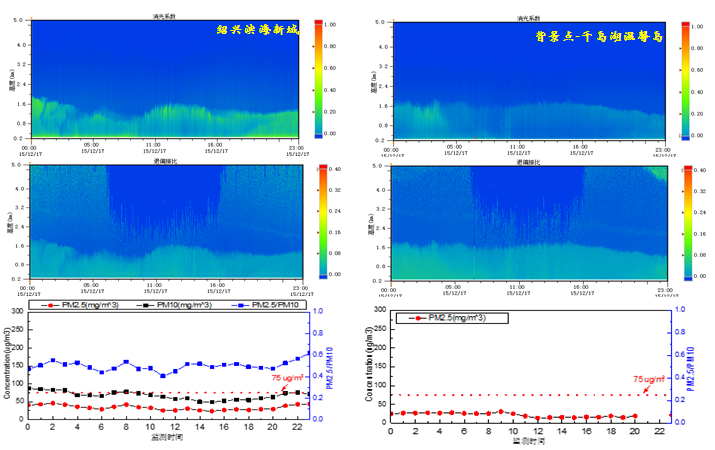Click the yellow 绍兴滨海新城 title label

point(257,30)
